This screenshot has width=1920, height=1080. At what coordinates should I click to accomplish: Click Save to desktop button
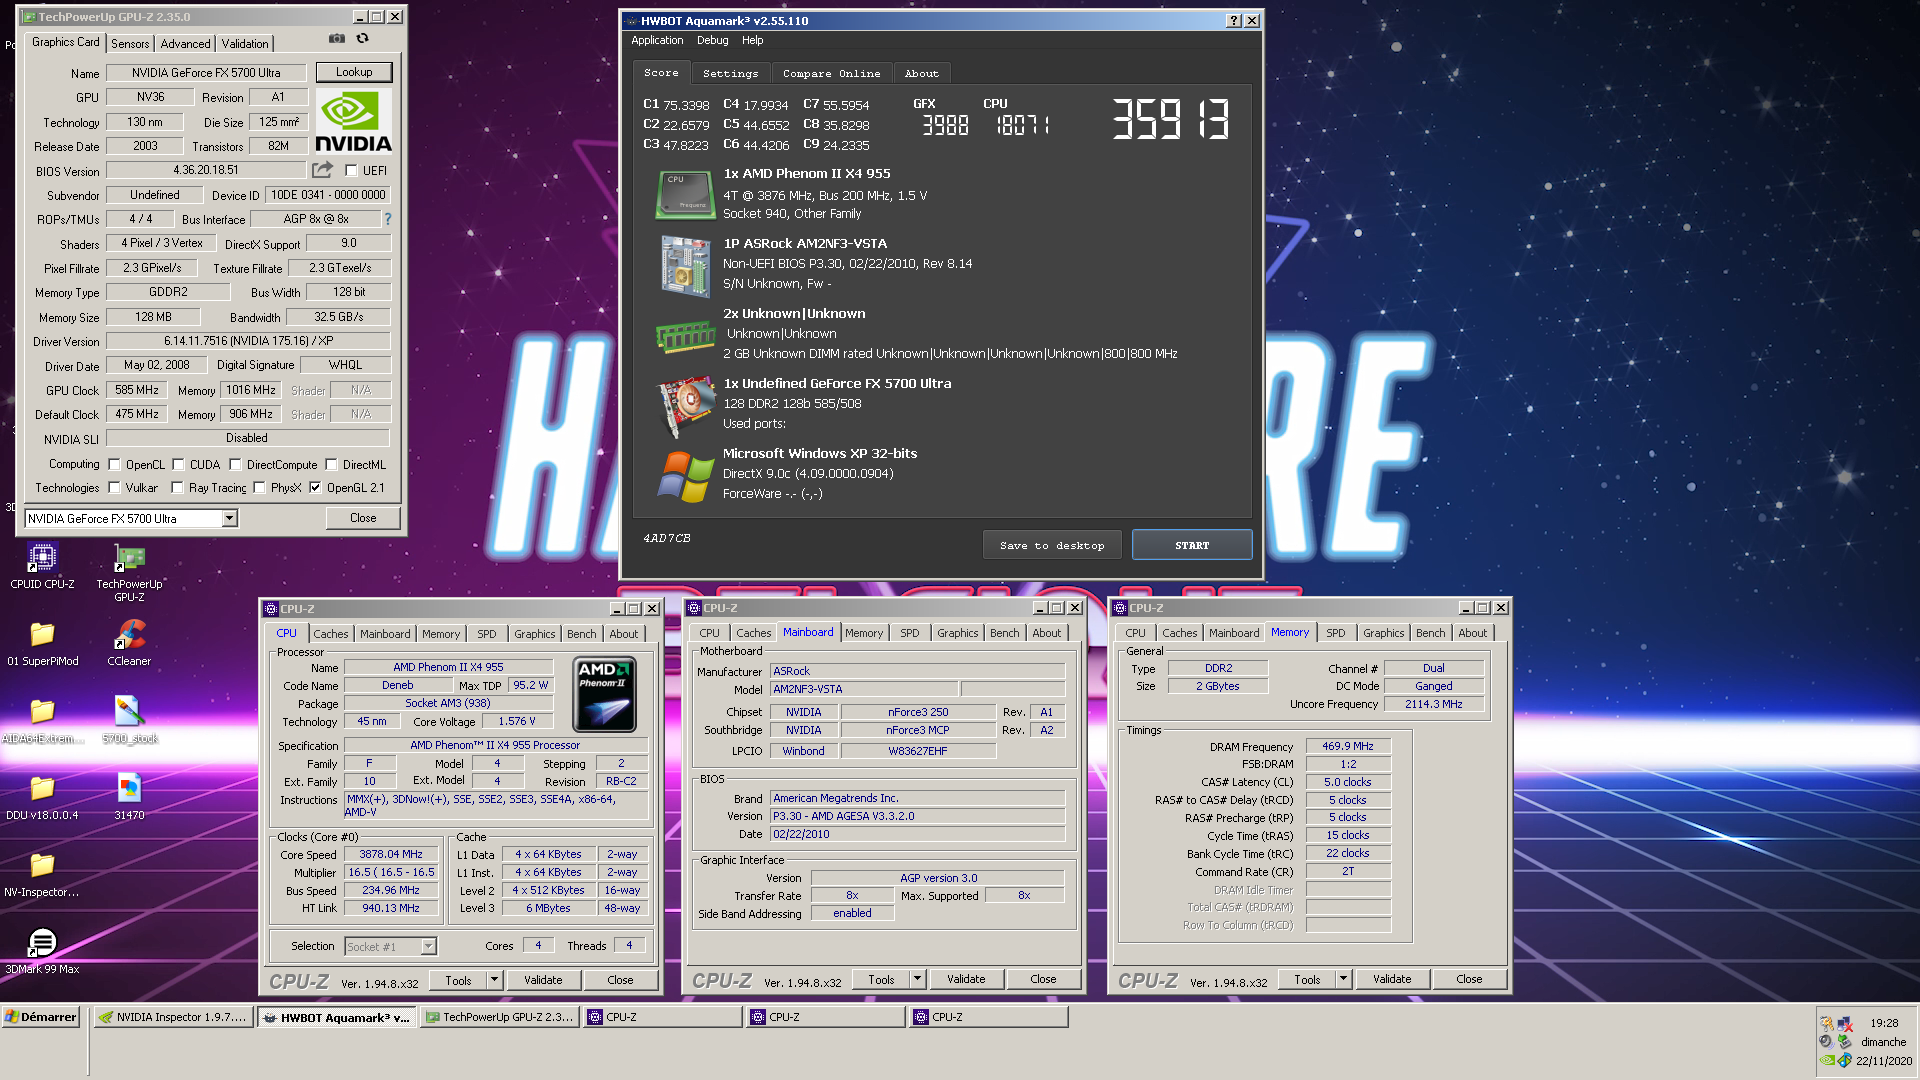click(x=1052, y=545)
